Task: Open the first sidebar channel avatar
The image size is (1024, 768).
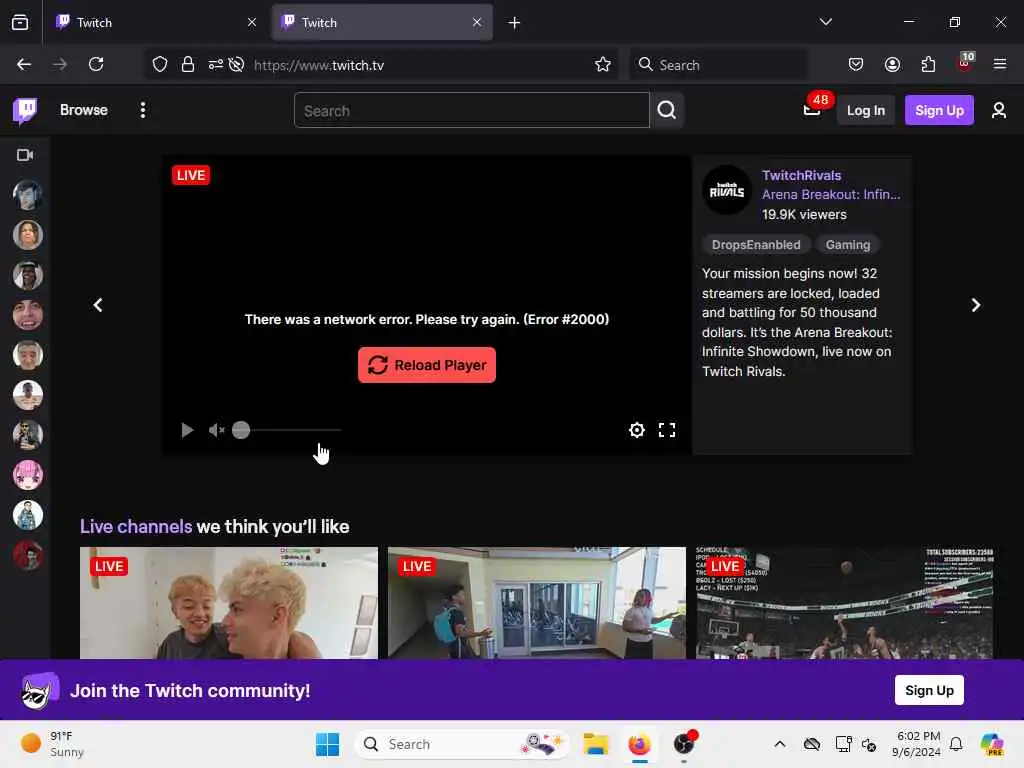Action: coord(27,195)
